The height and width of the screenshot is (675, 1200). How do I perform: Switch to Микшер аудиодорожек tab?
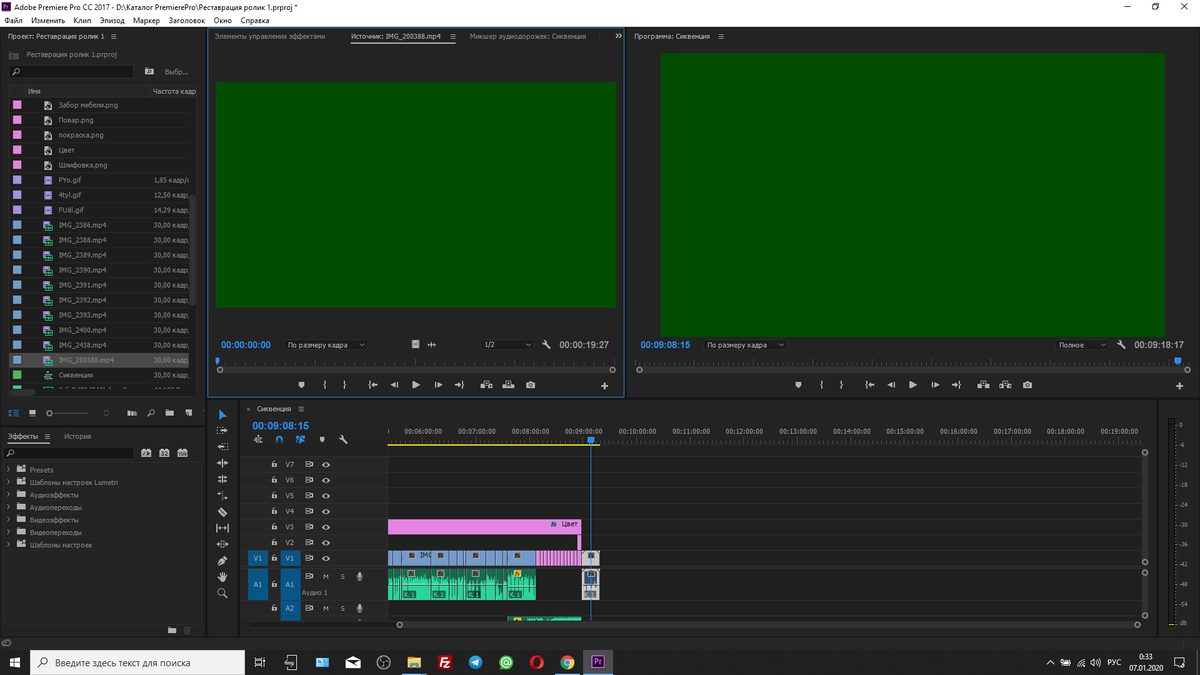528,36
